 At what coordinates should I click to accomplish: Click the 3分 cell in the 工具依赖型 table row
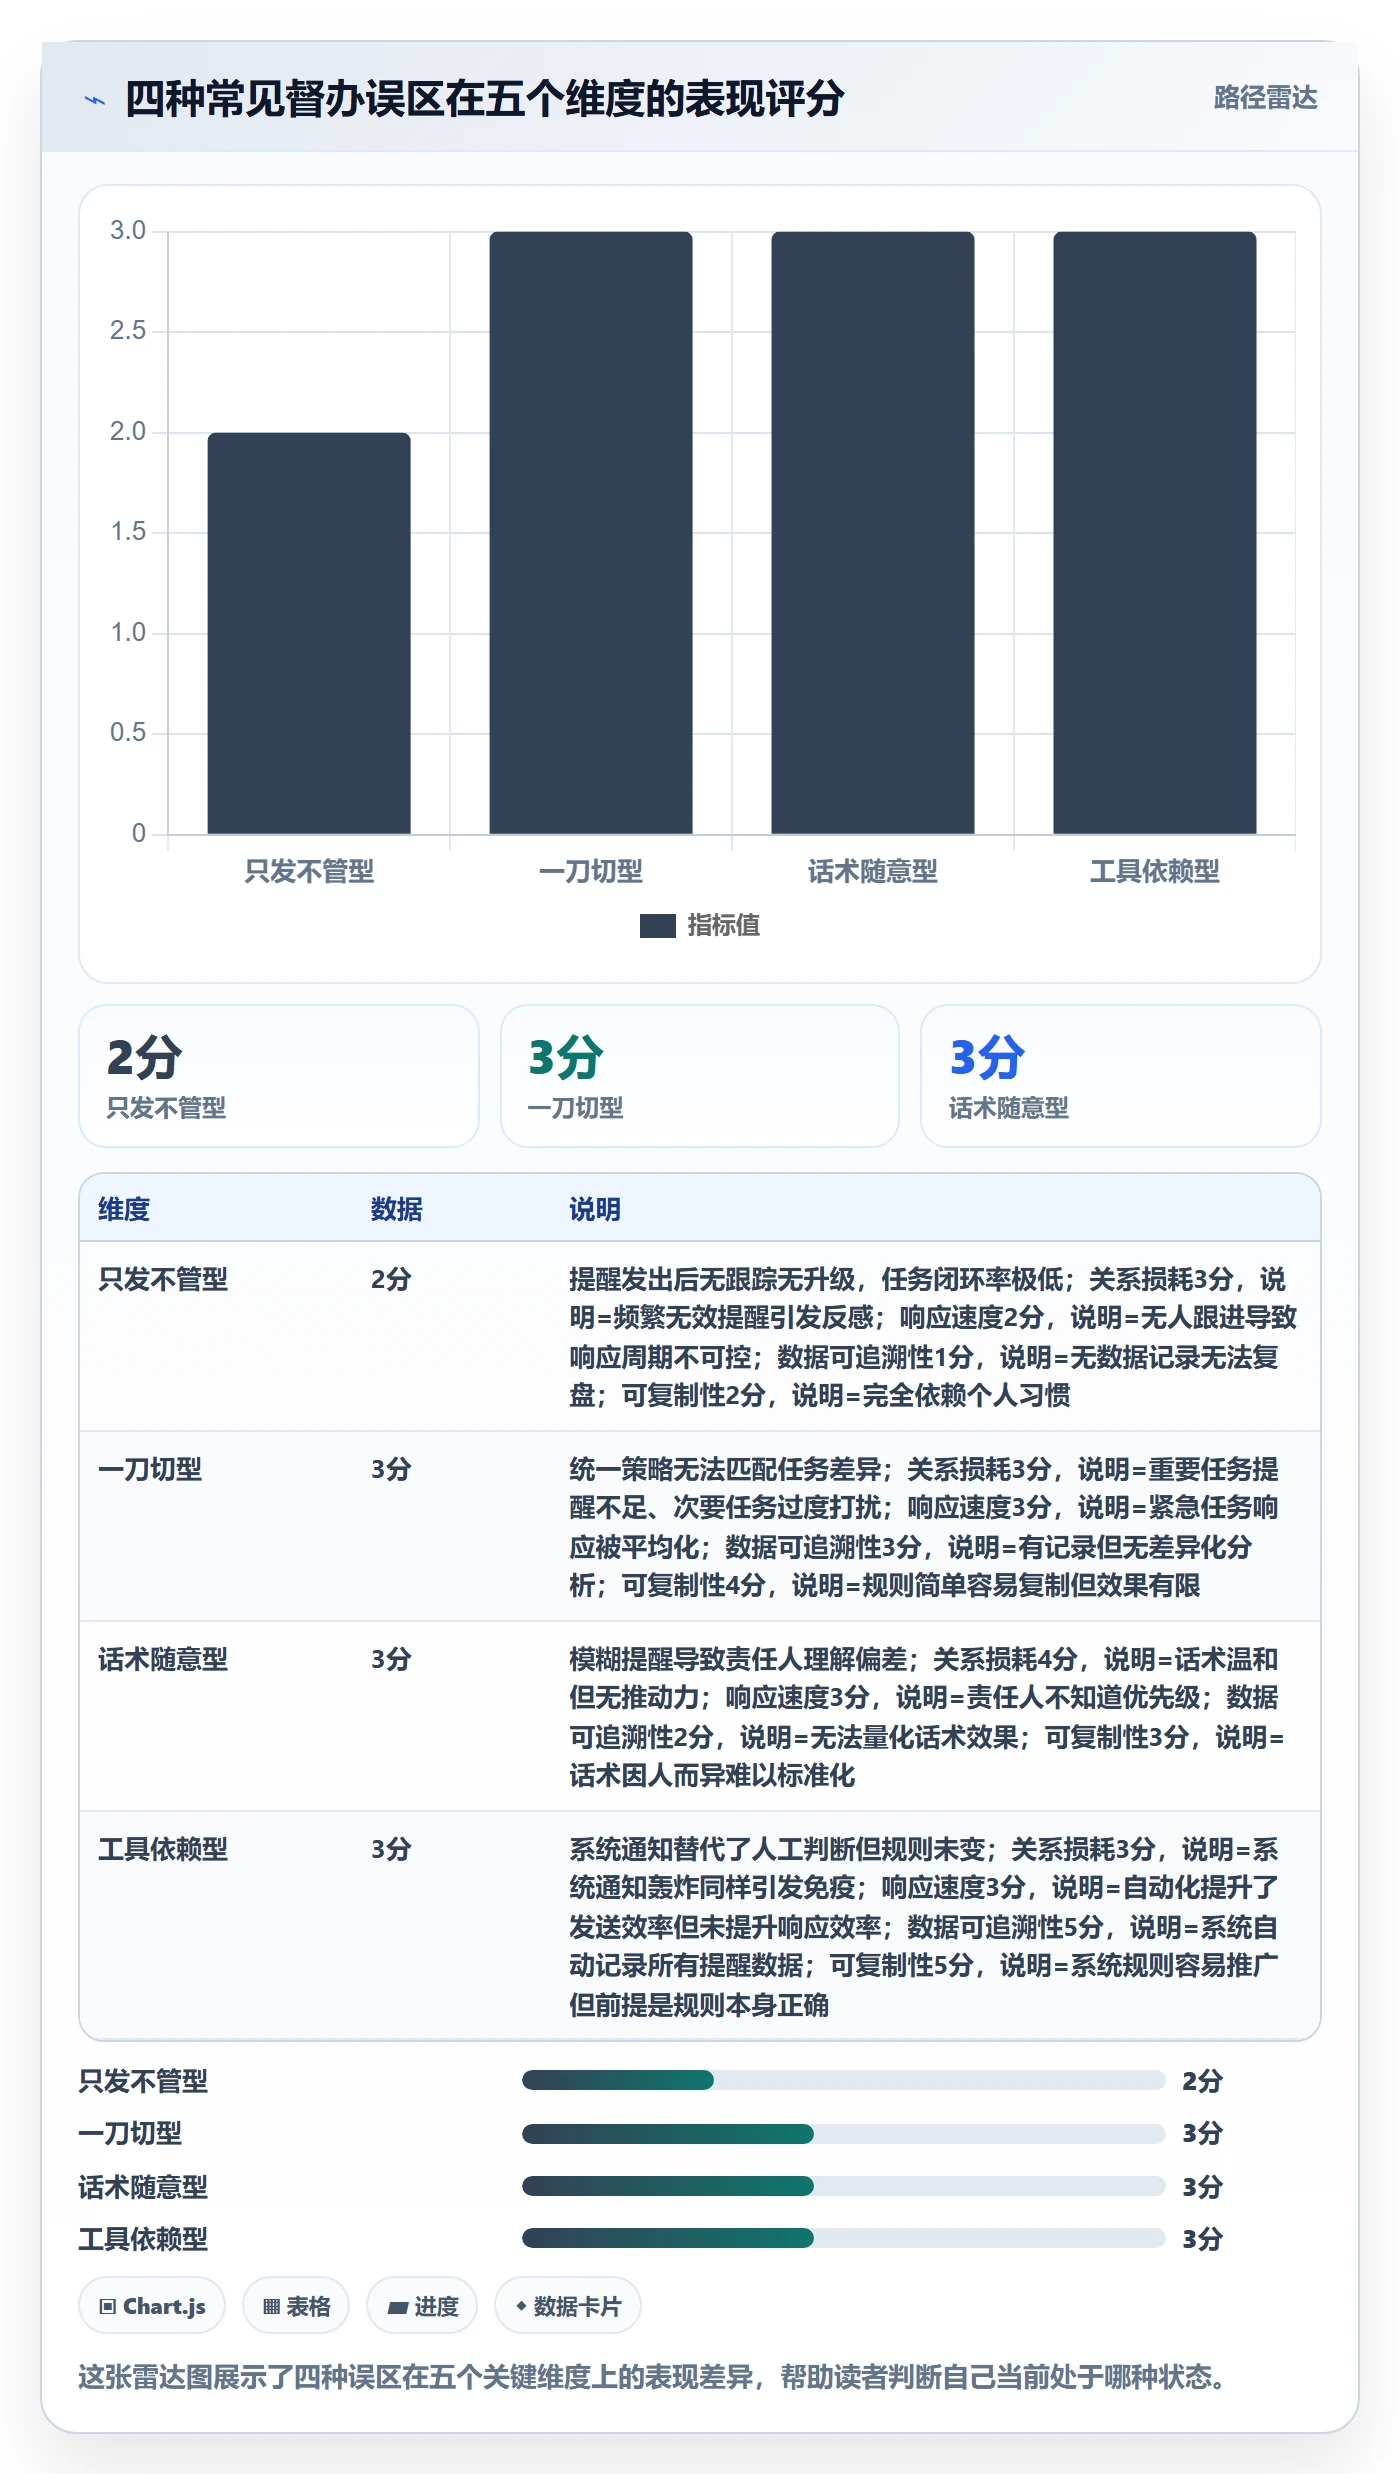tap(391, 1849)
